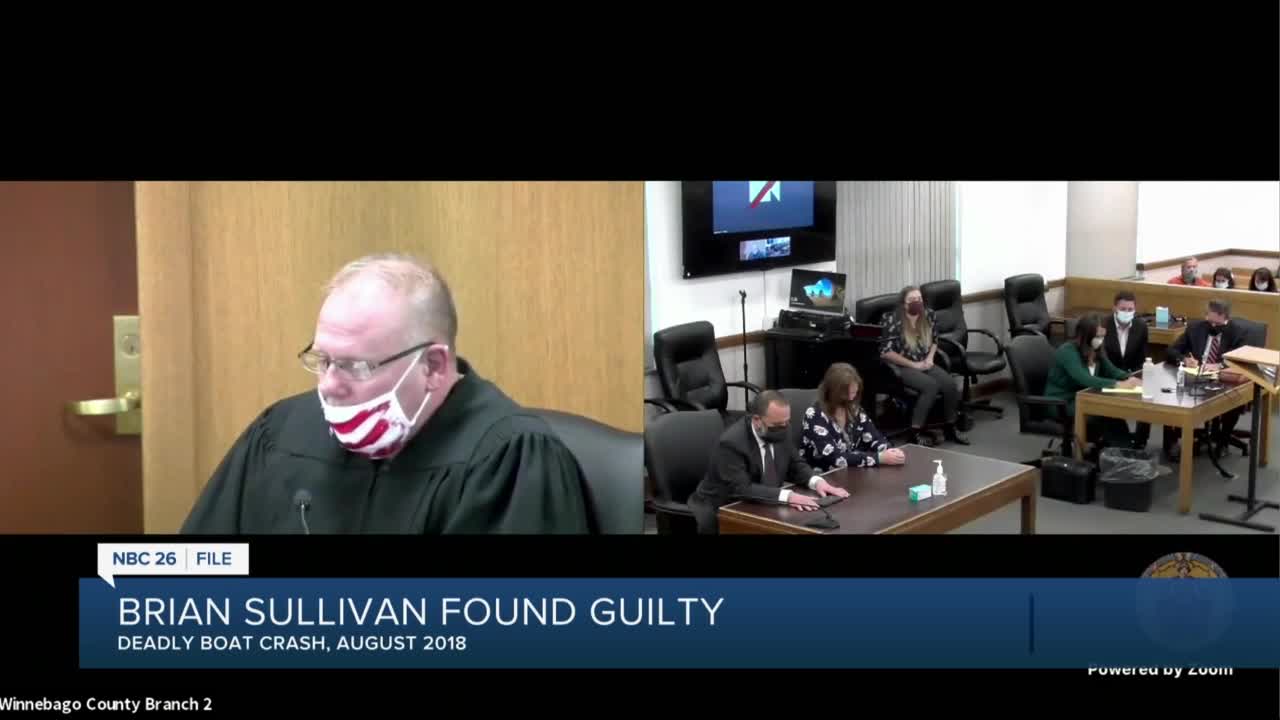
Task: Click the Deadly Boat Crash, August 2018 subtitle
Action: (x=292, y=643)
